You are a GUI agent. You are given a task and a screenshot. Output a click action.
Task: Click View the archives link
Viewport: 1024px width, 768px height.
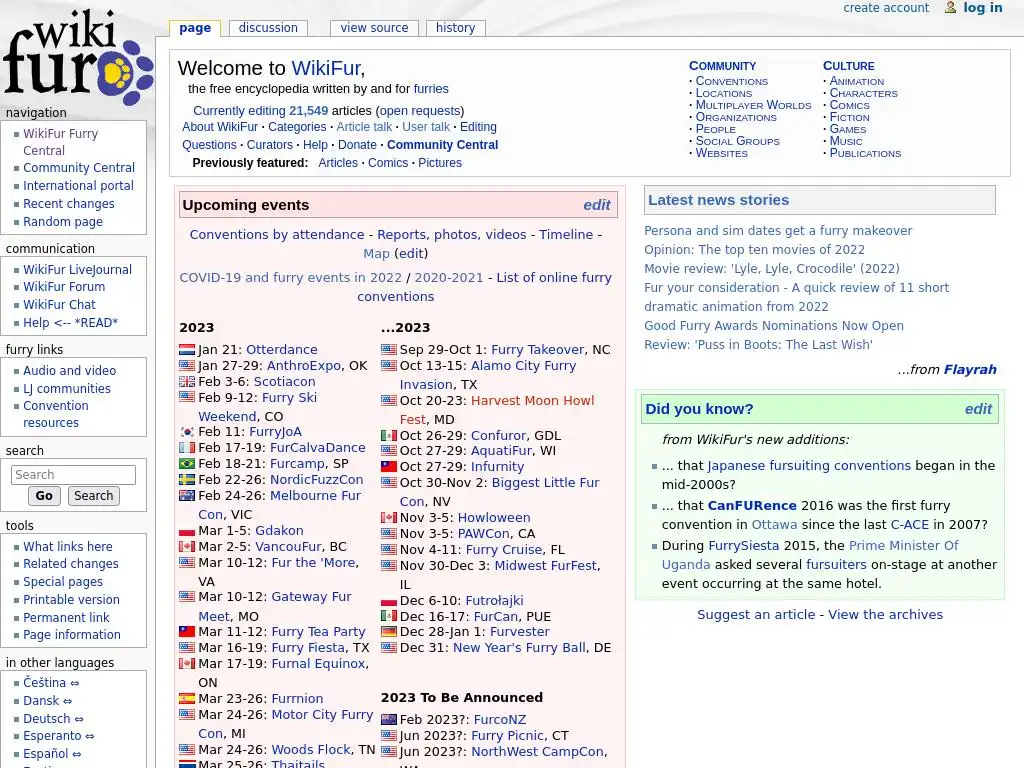[x=886, y=615]
